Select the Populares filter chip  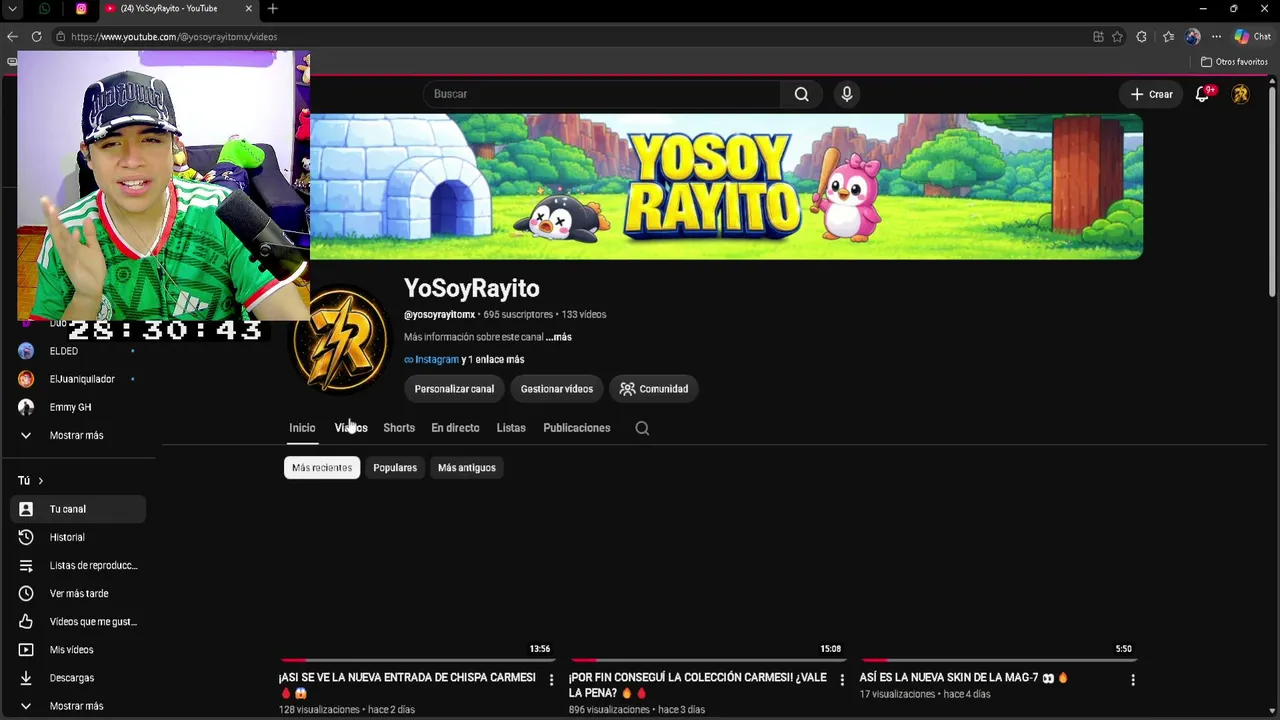point(395,468)
